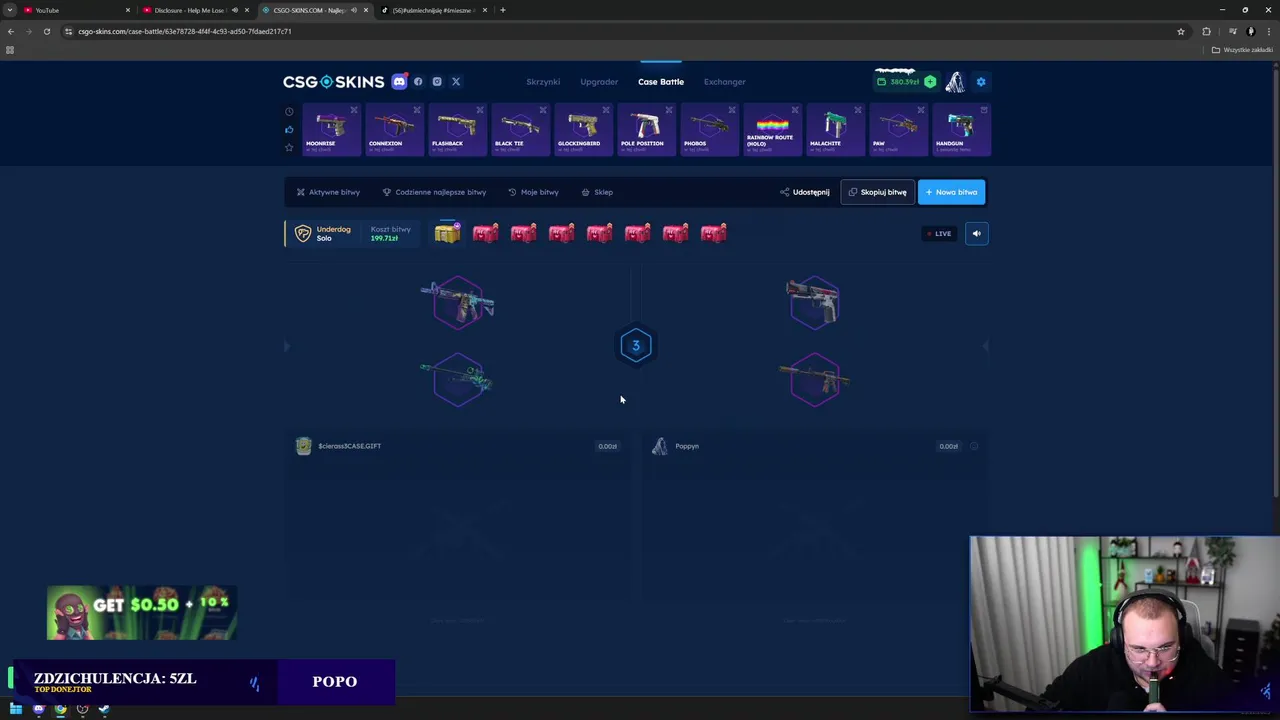This screenshot has width=1280, height=720.
Task: Open Steam from the taskbar
Action: tap(104, 709)
